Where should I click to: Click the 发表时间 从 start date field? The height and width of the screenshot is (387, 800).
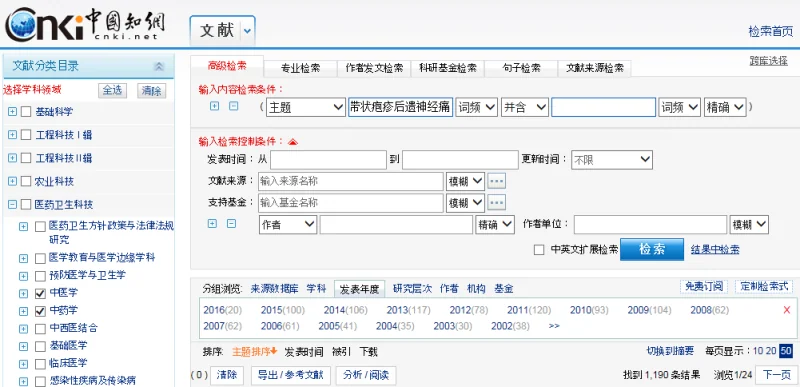coord(328,160)
